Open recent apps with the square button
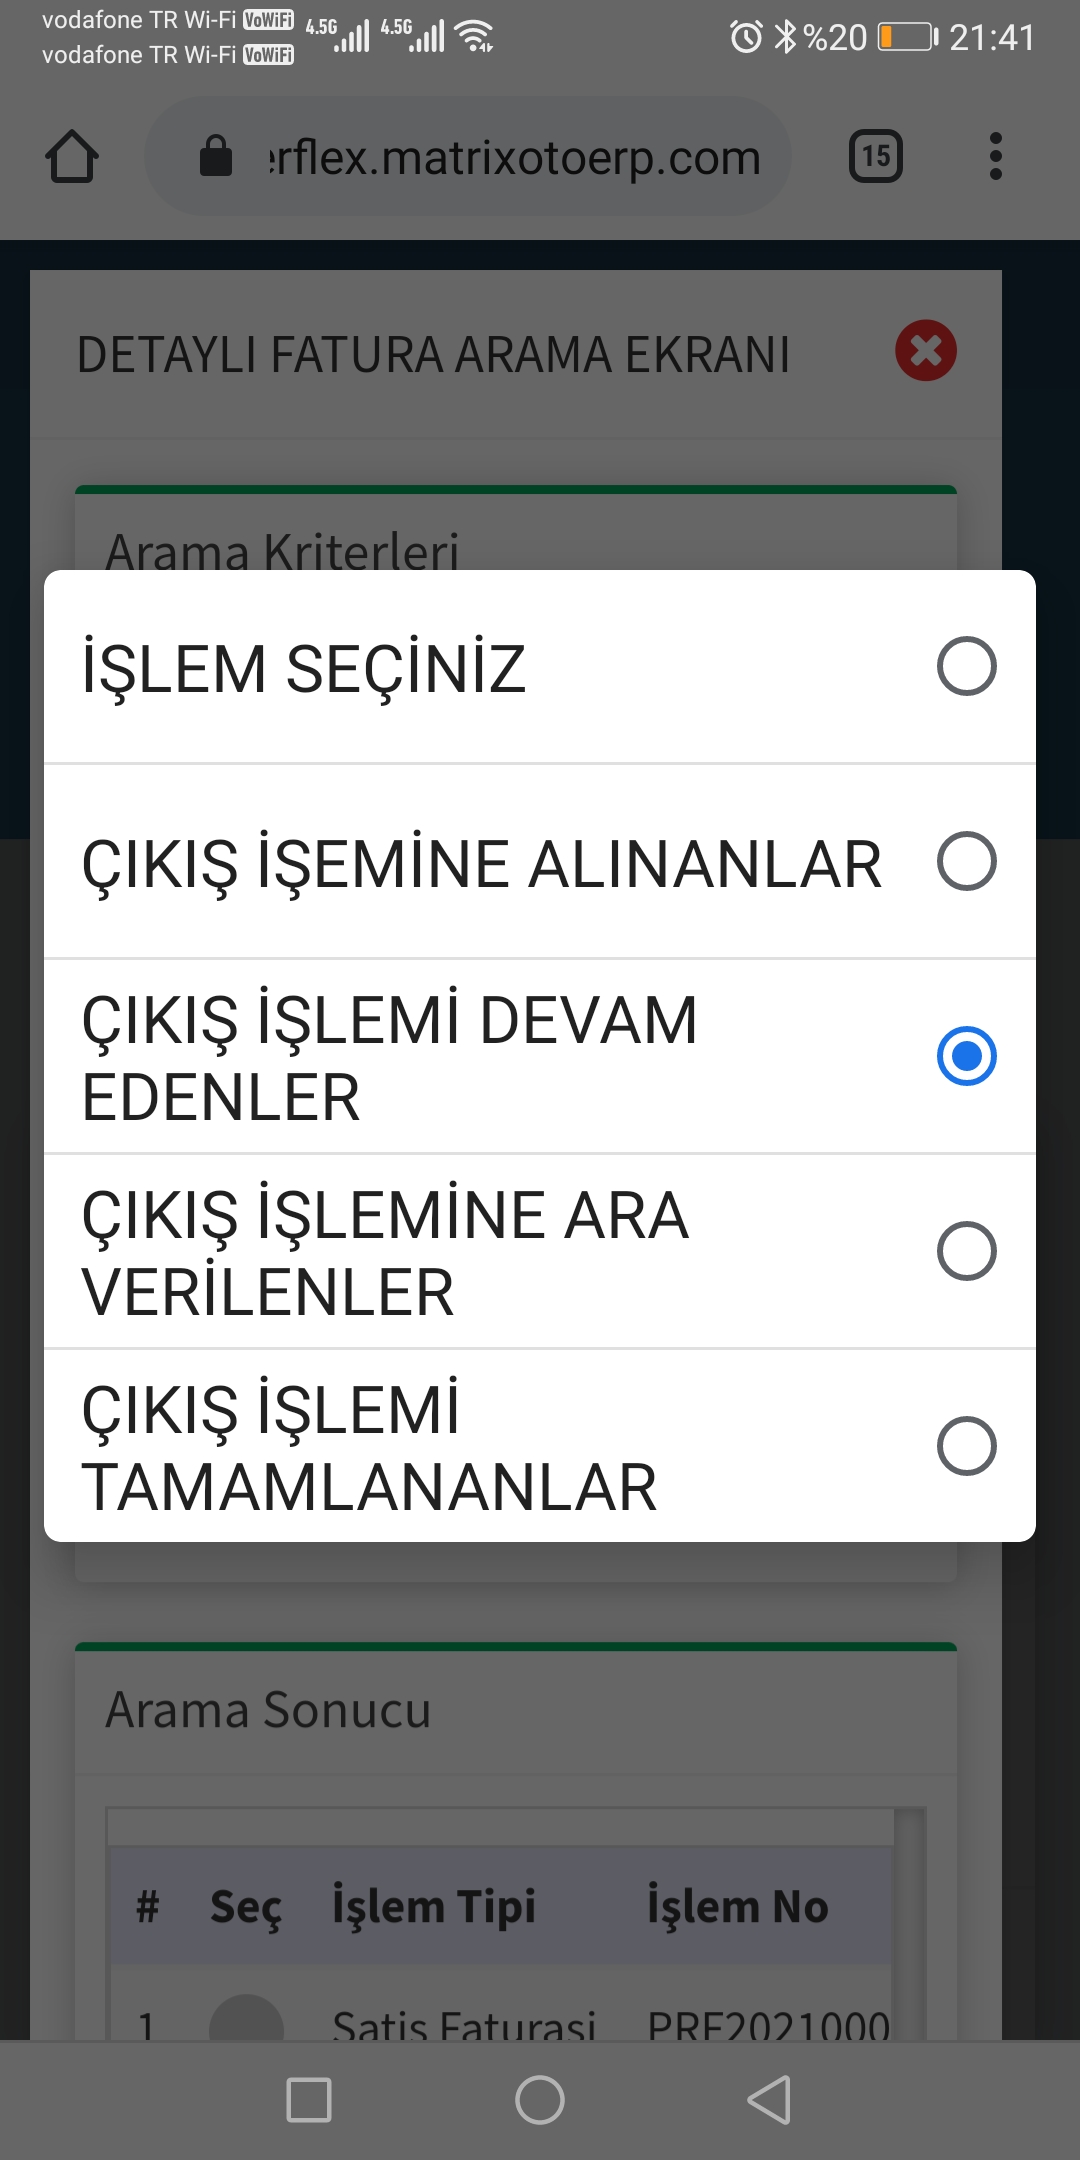 [309, 2099]
